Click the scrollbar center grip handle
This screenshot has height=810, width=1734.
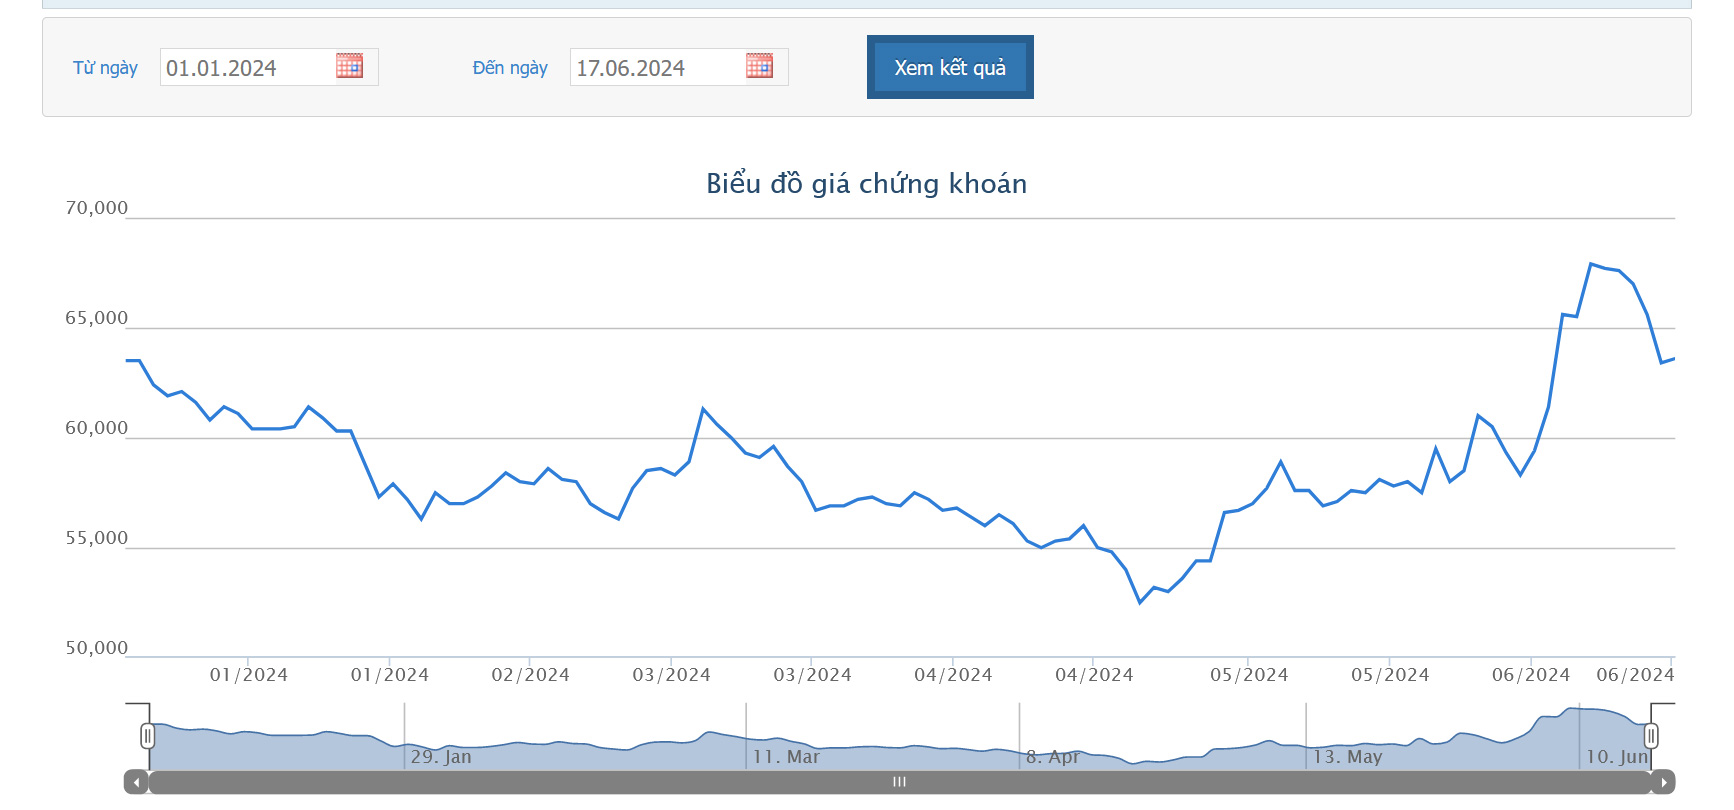pos(899,782)
